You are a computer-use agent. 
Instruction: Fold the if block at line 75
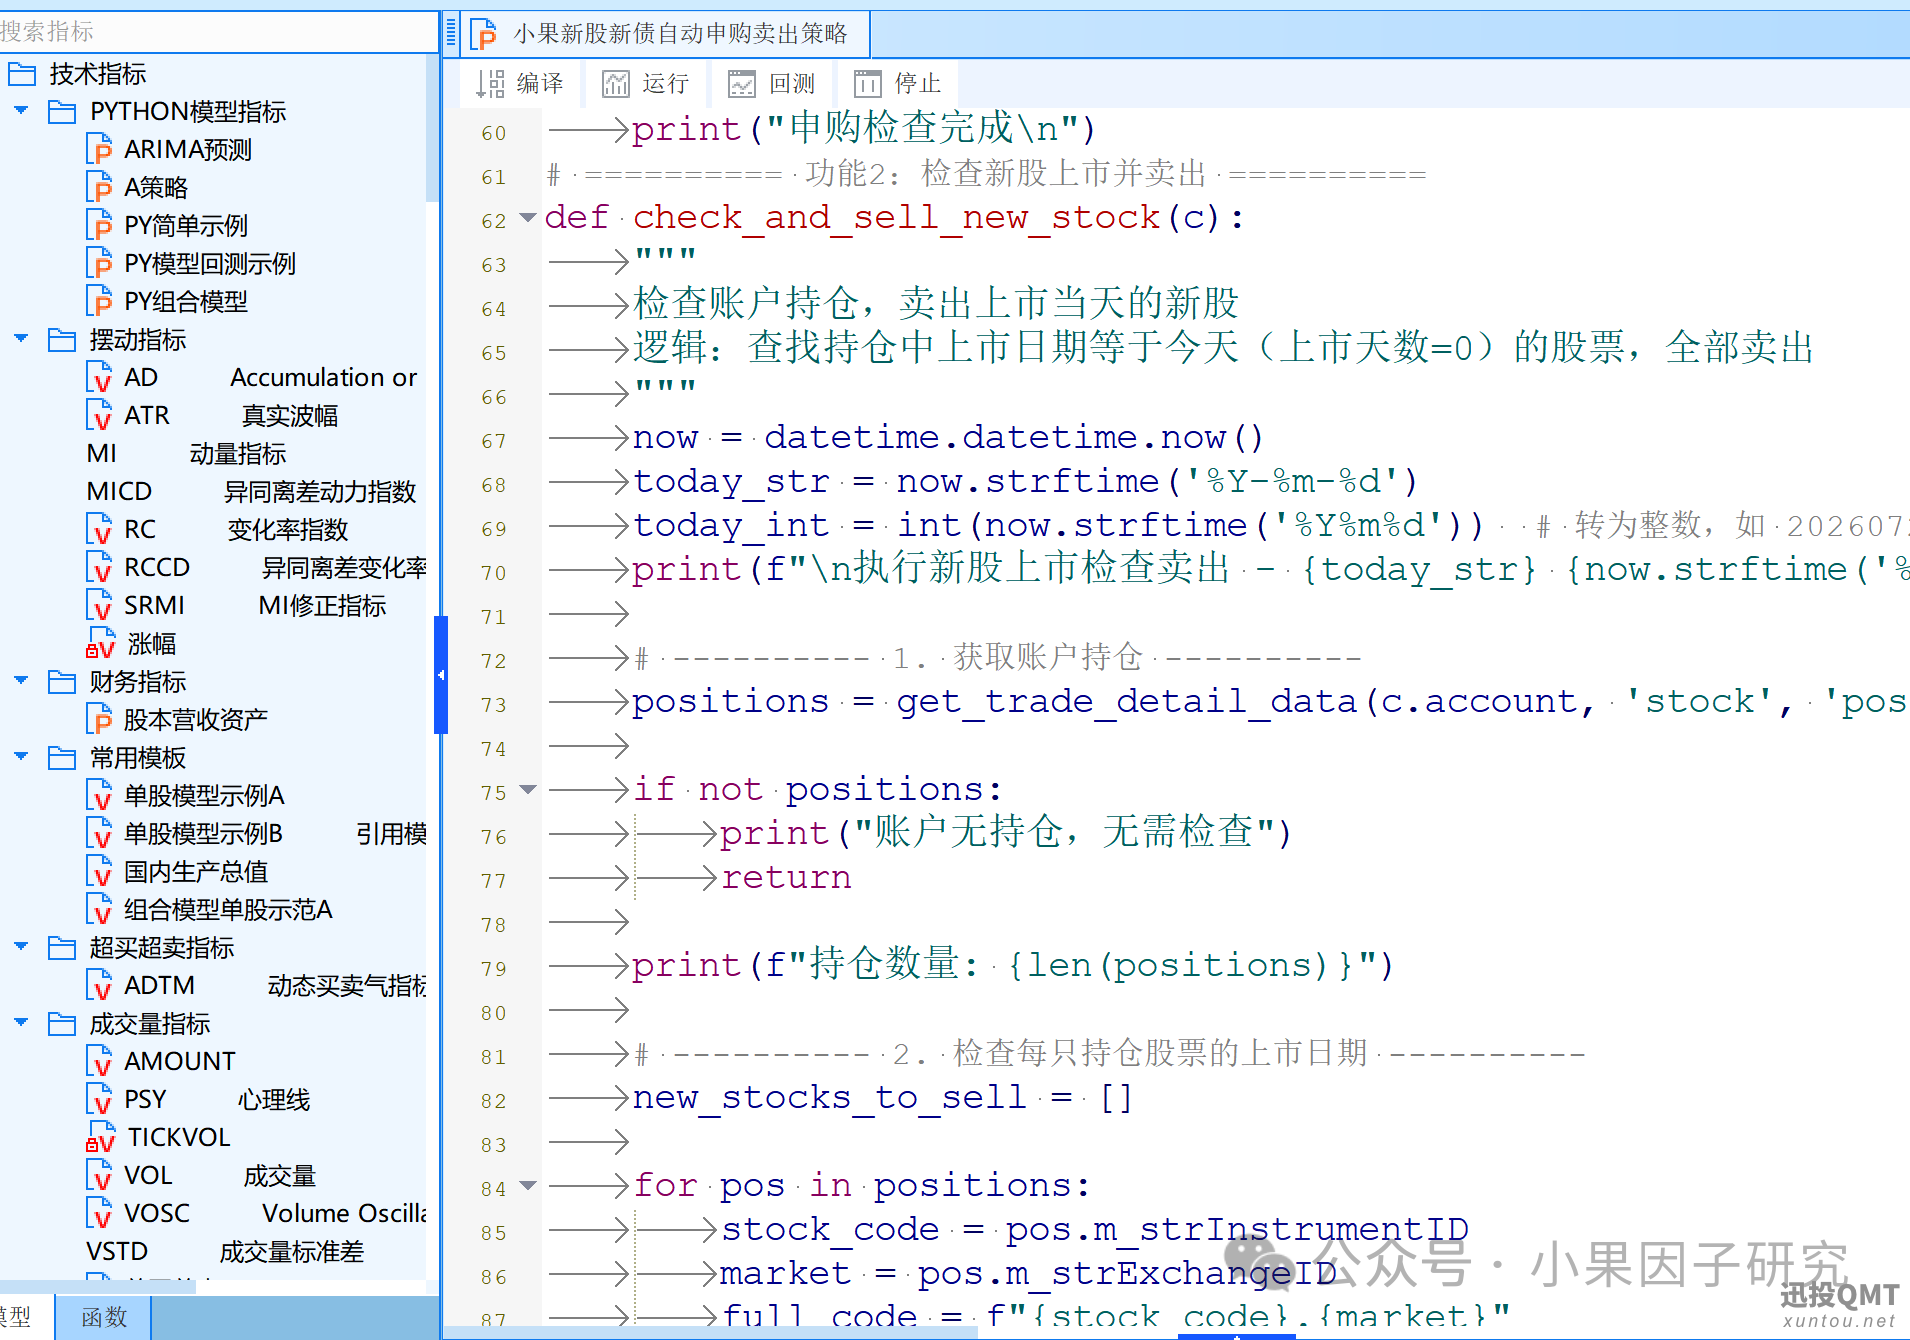(528, 790)
